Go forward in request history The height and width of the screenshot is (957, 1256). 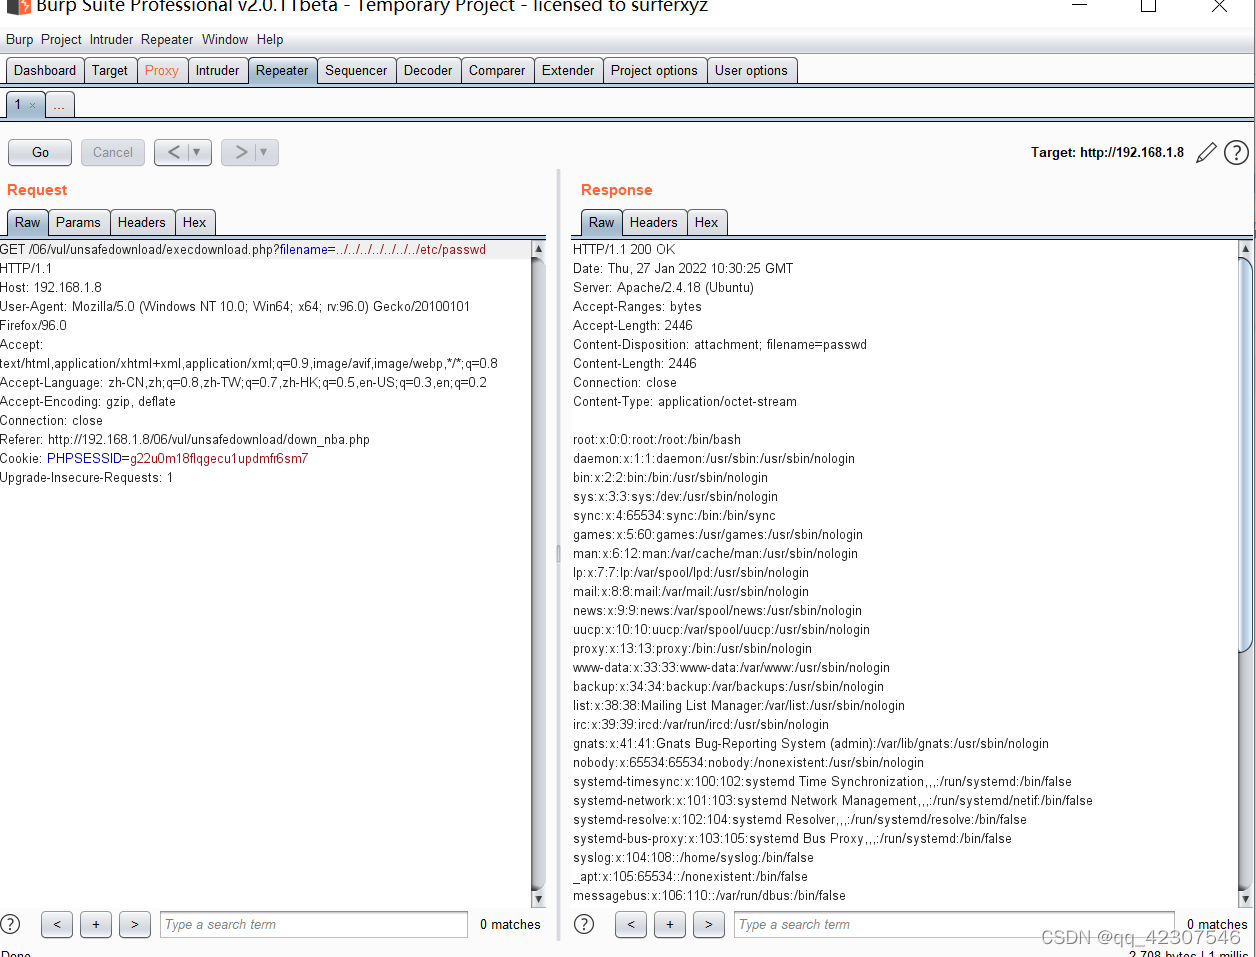(x=240, y=152)
